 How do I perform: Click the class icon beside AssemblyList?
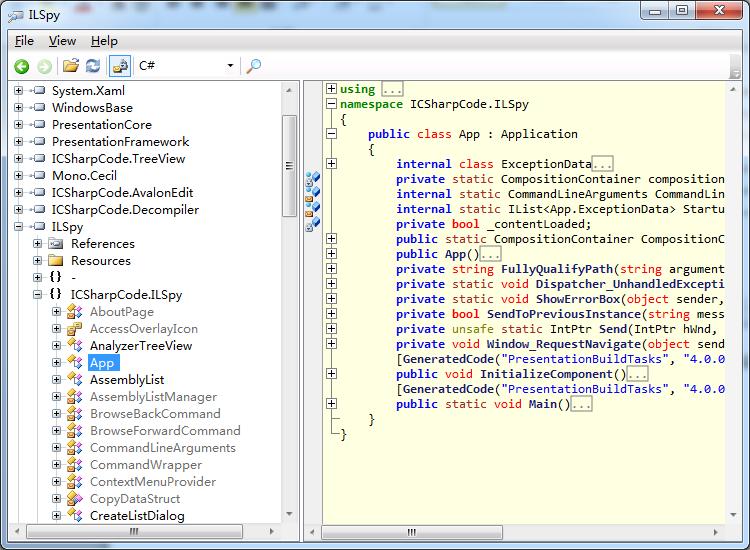74,380
